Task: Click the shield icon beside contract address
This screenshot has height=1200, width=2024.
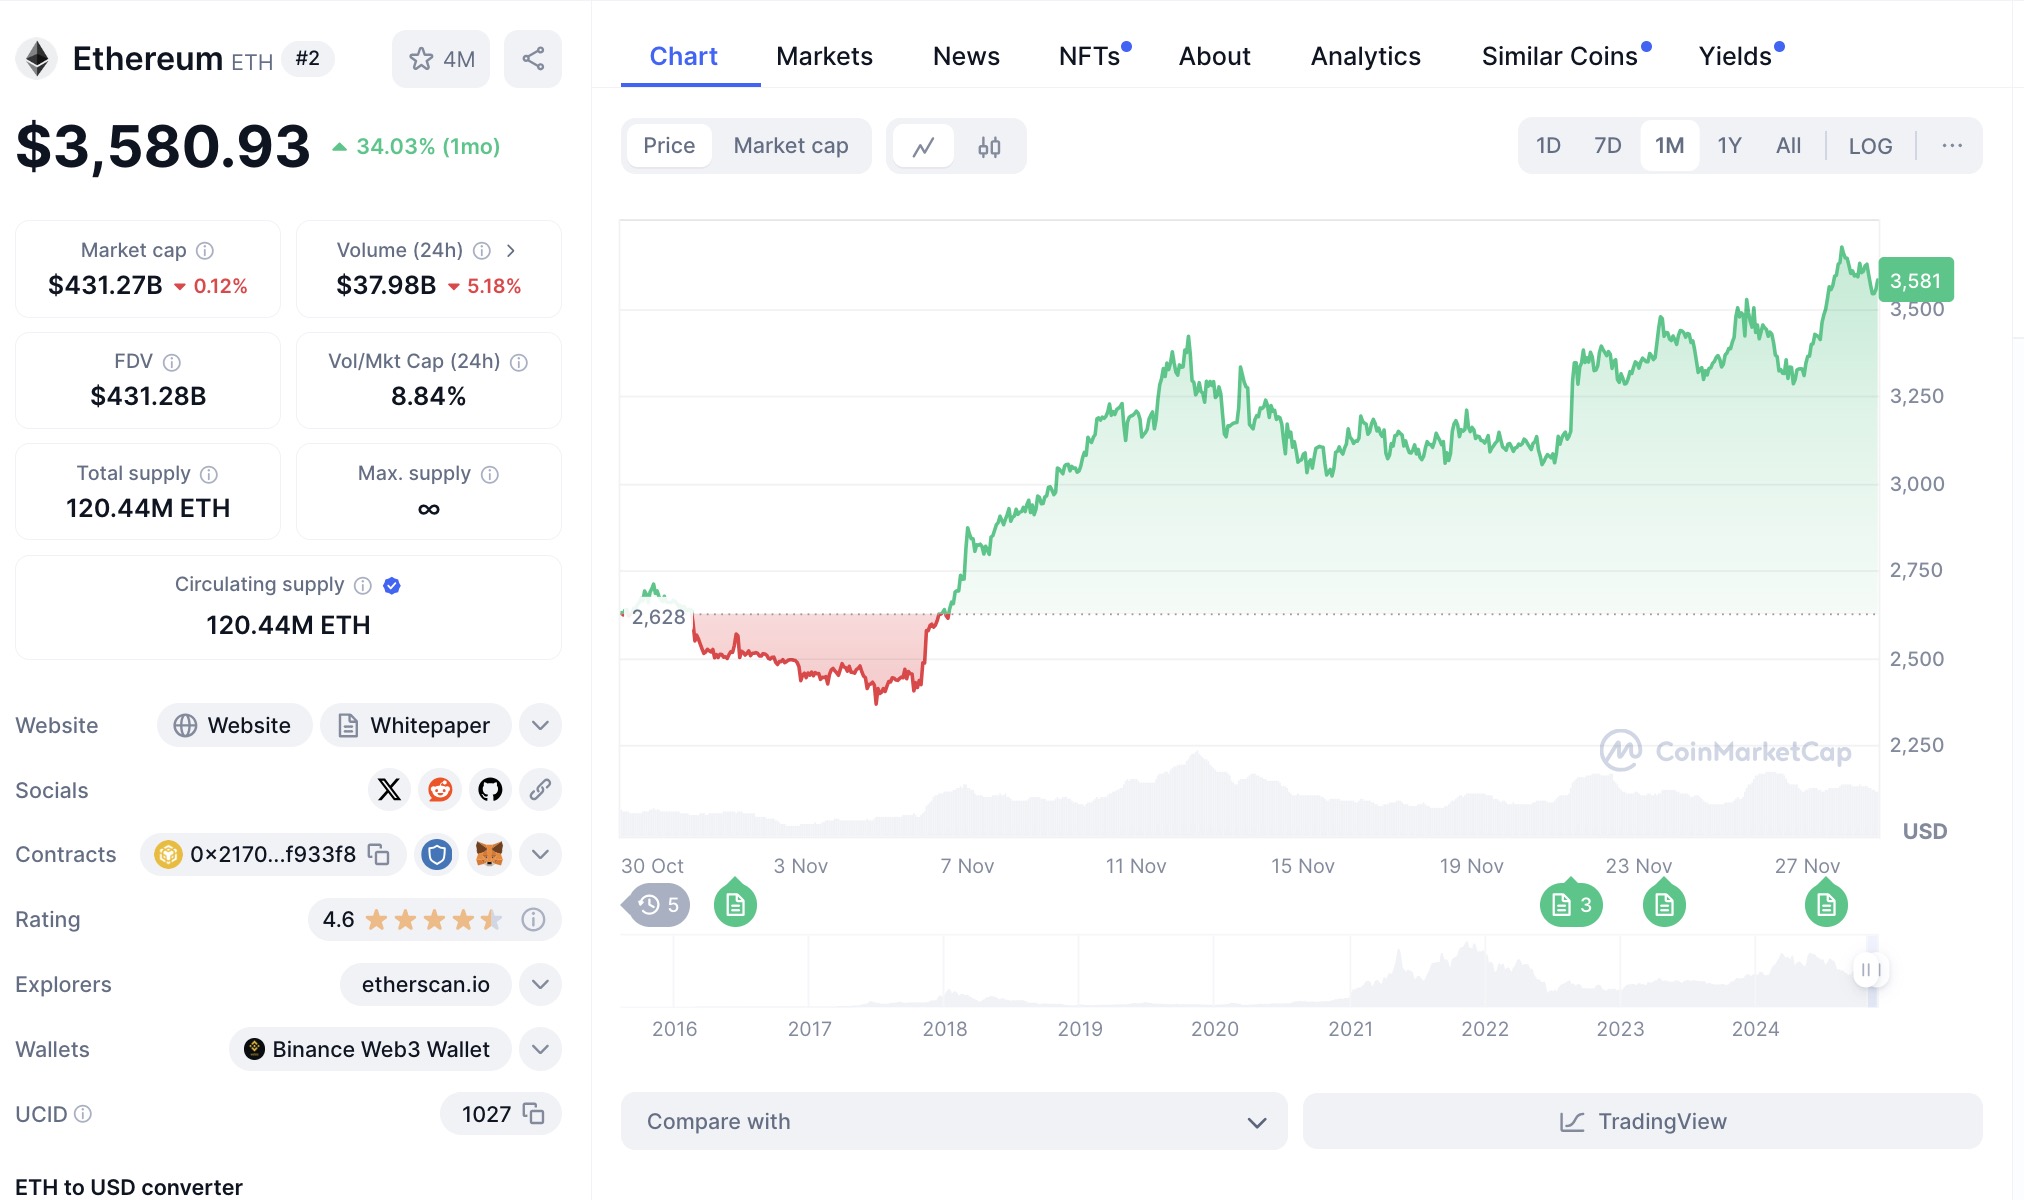Action: pyautogui.click(x=437, y=854)
